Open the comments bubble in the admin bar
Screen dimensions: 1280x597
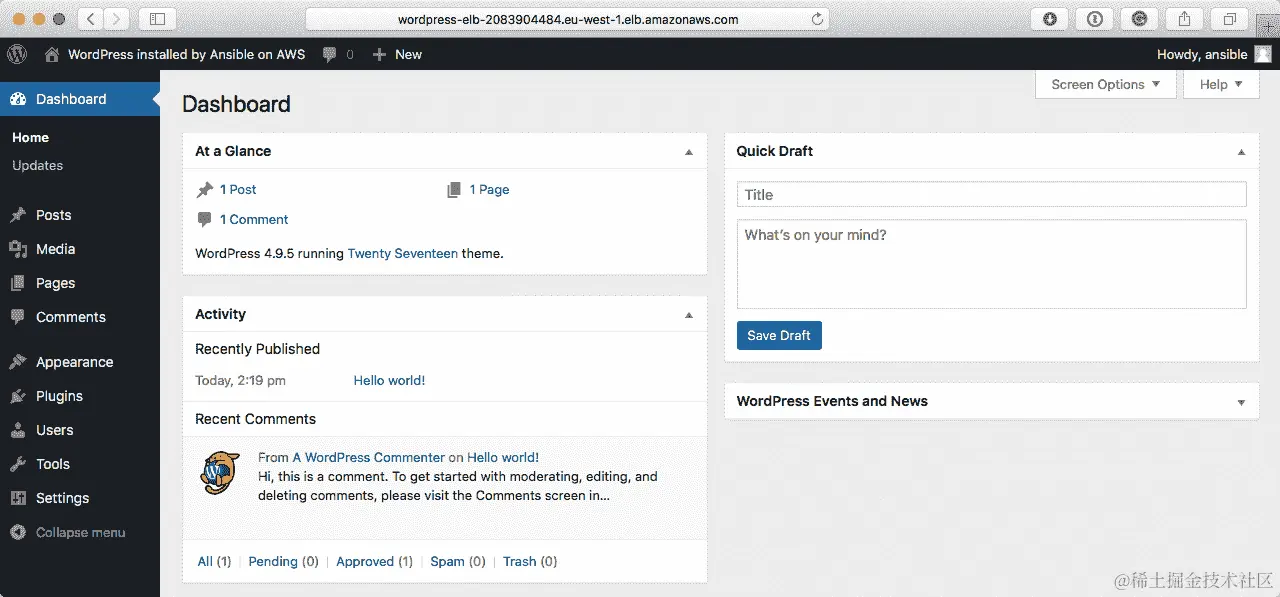point(329,55)
